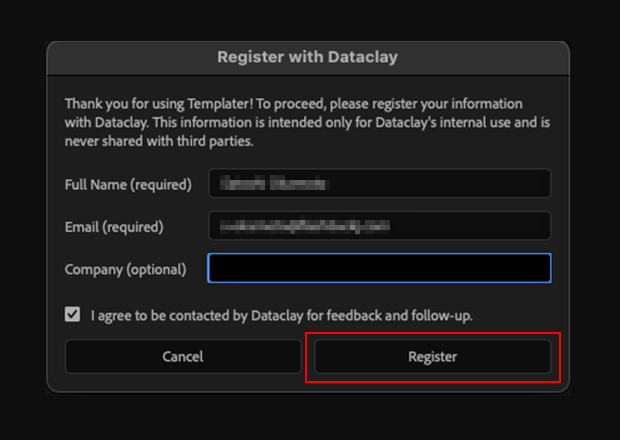Click the white checkmark beside the agreement text
Viewport: 620px width, 440px height.
[x=73, y=314]
